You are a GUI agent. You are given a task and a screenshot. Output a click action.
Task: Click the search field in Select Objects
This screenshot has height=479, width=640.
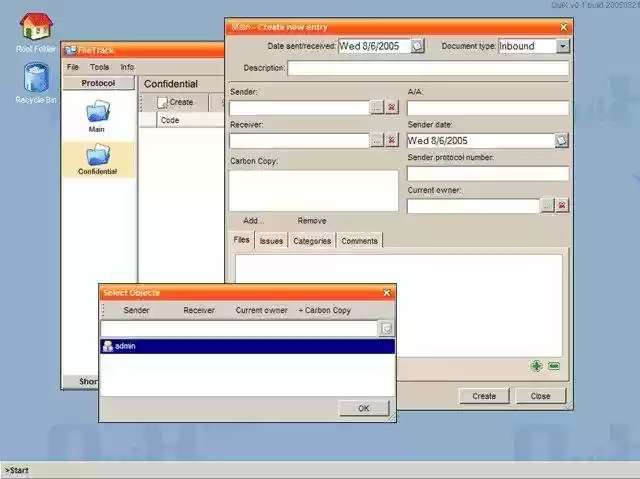coord(239,329)
